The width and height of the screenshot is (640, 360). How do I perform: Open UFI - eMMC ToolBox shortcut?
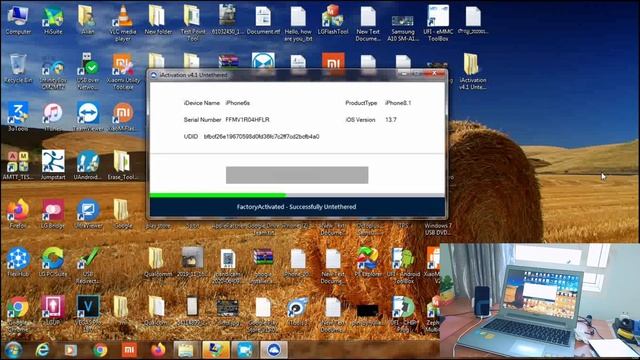tap(438, 23)
